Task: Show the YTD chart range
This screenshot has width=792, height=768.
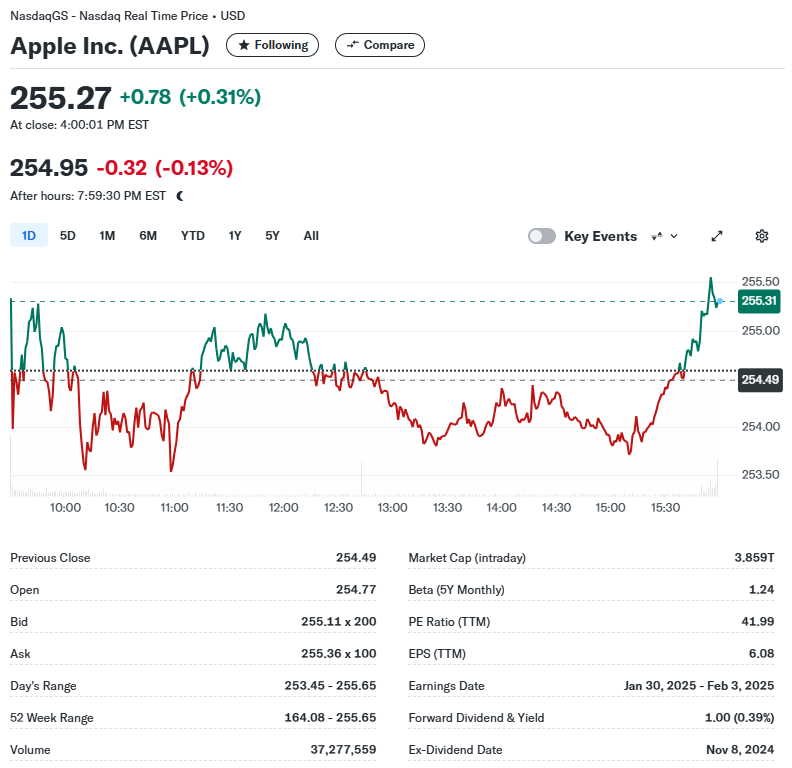Action: coord(192,235)
